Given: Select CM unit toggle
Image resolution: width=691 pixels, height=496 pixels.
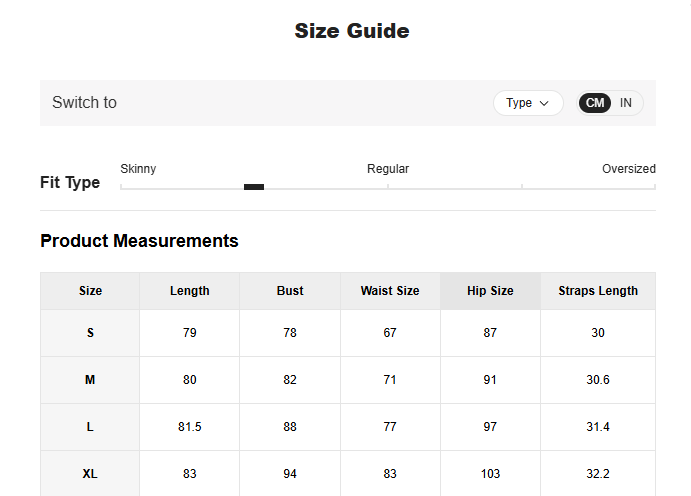Looking at the screenshot, I should tap(595, 103).
